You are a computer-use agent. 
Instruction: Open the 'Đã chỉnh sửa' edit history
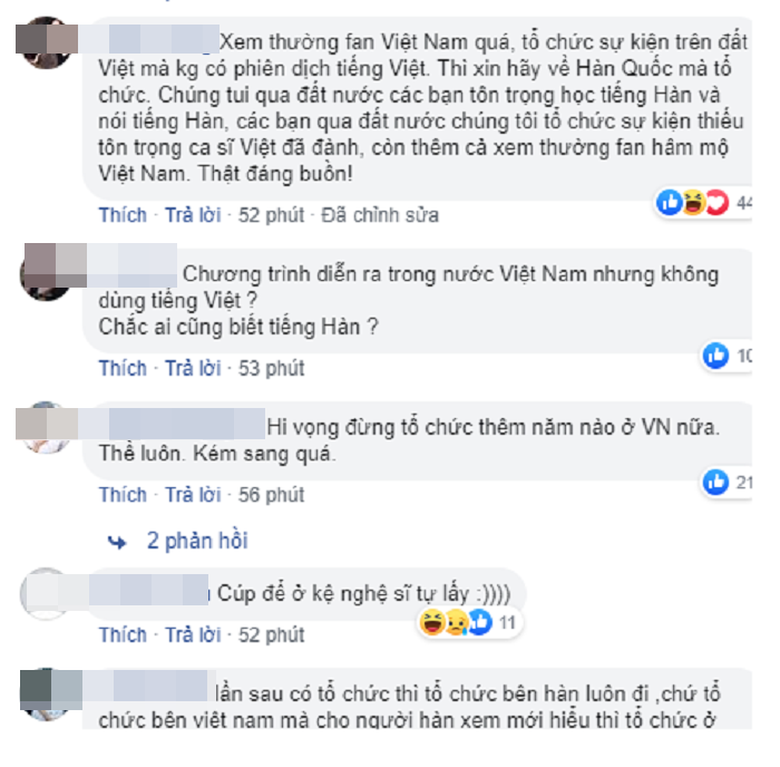(380, 215)
